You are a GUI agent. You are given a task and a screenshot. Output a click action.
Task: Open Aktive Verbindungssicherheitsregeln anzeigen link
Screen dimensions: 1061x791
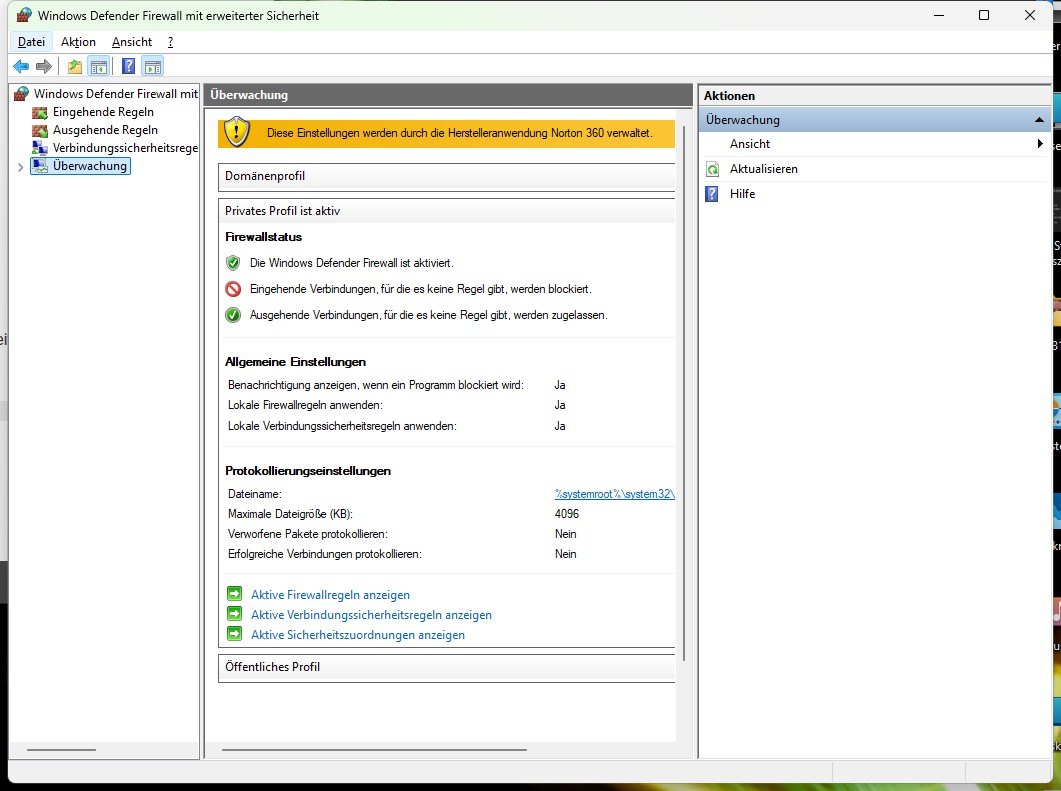tap(371, 615)
